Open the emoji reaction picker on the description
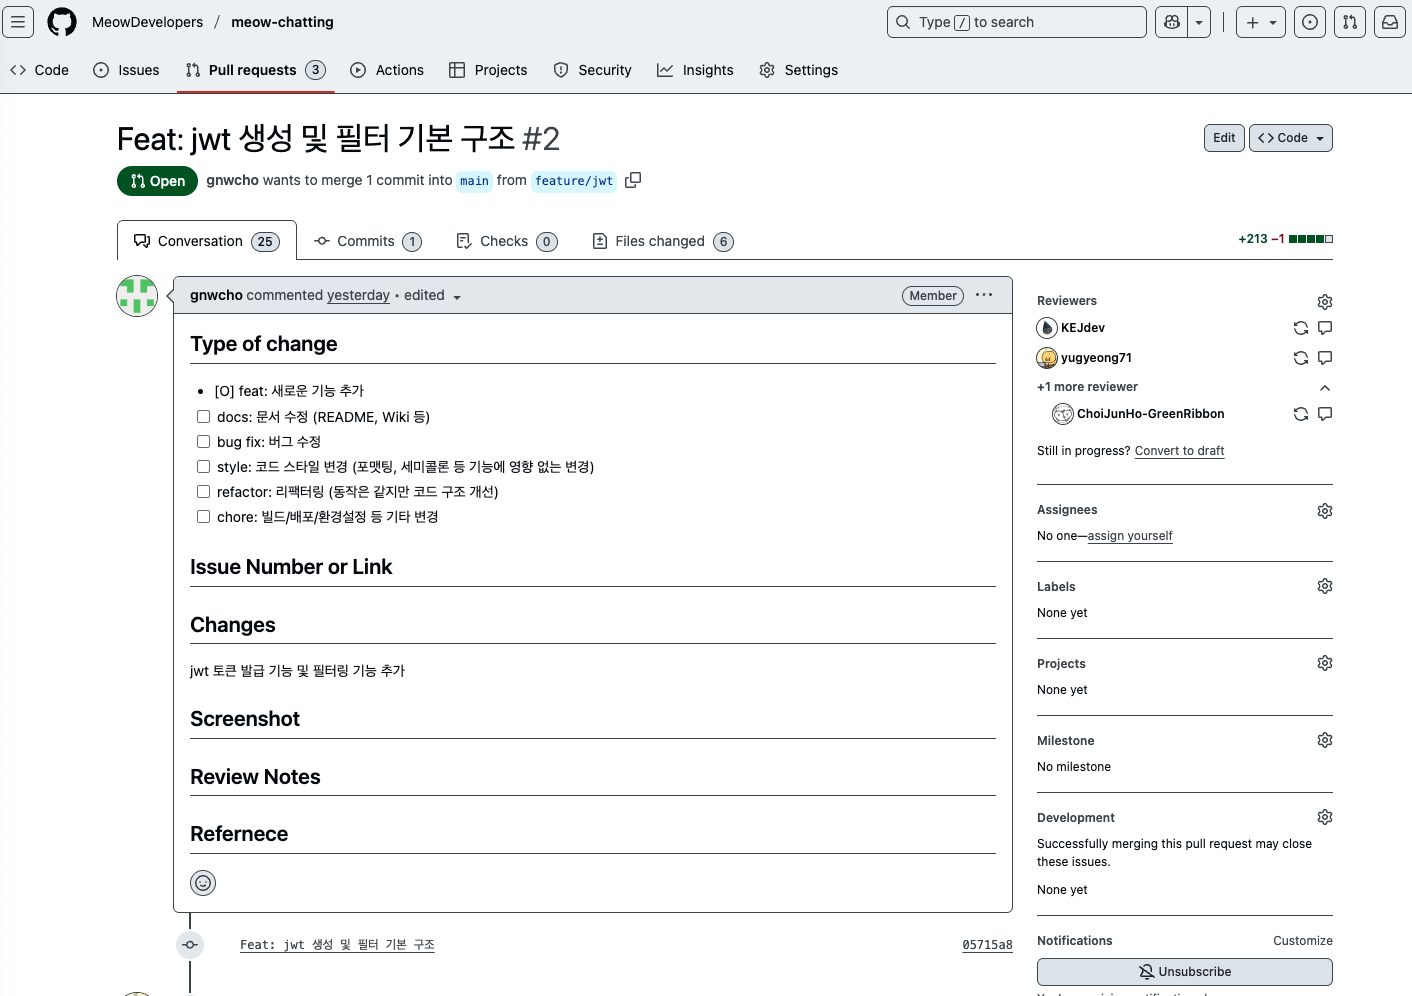This screenshot has height=996, width=1412. click(203, 883)
